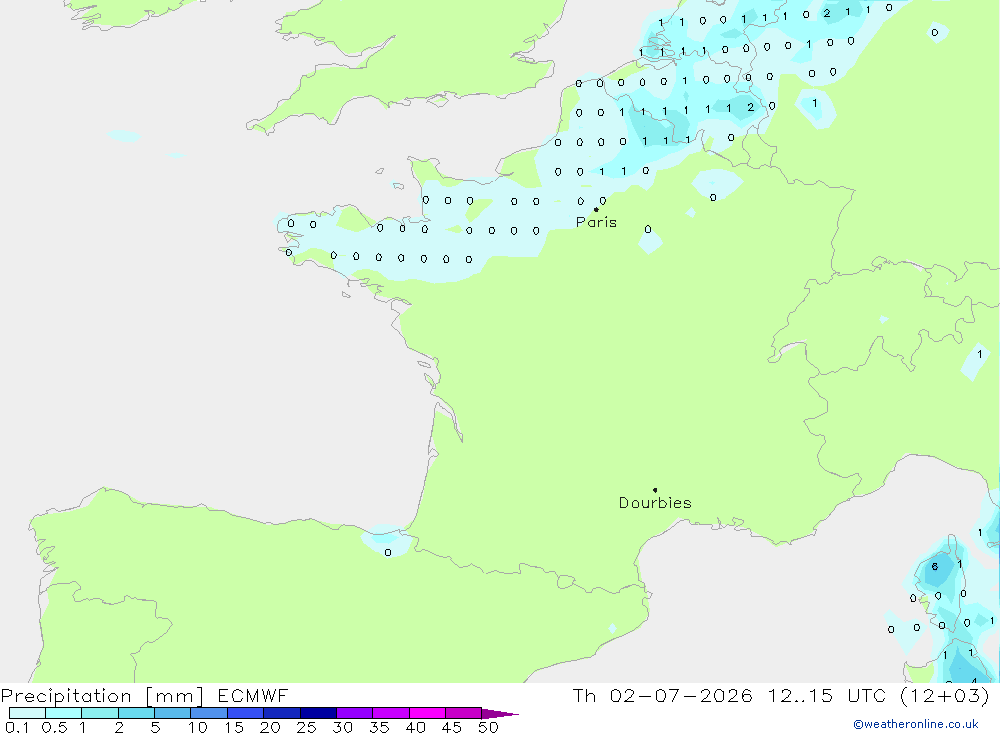The width and height of the screenshot is (1000, 733).
Task: Click the 0 value near the Basque coast
Action: [x=388, y=552]
